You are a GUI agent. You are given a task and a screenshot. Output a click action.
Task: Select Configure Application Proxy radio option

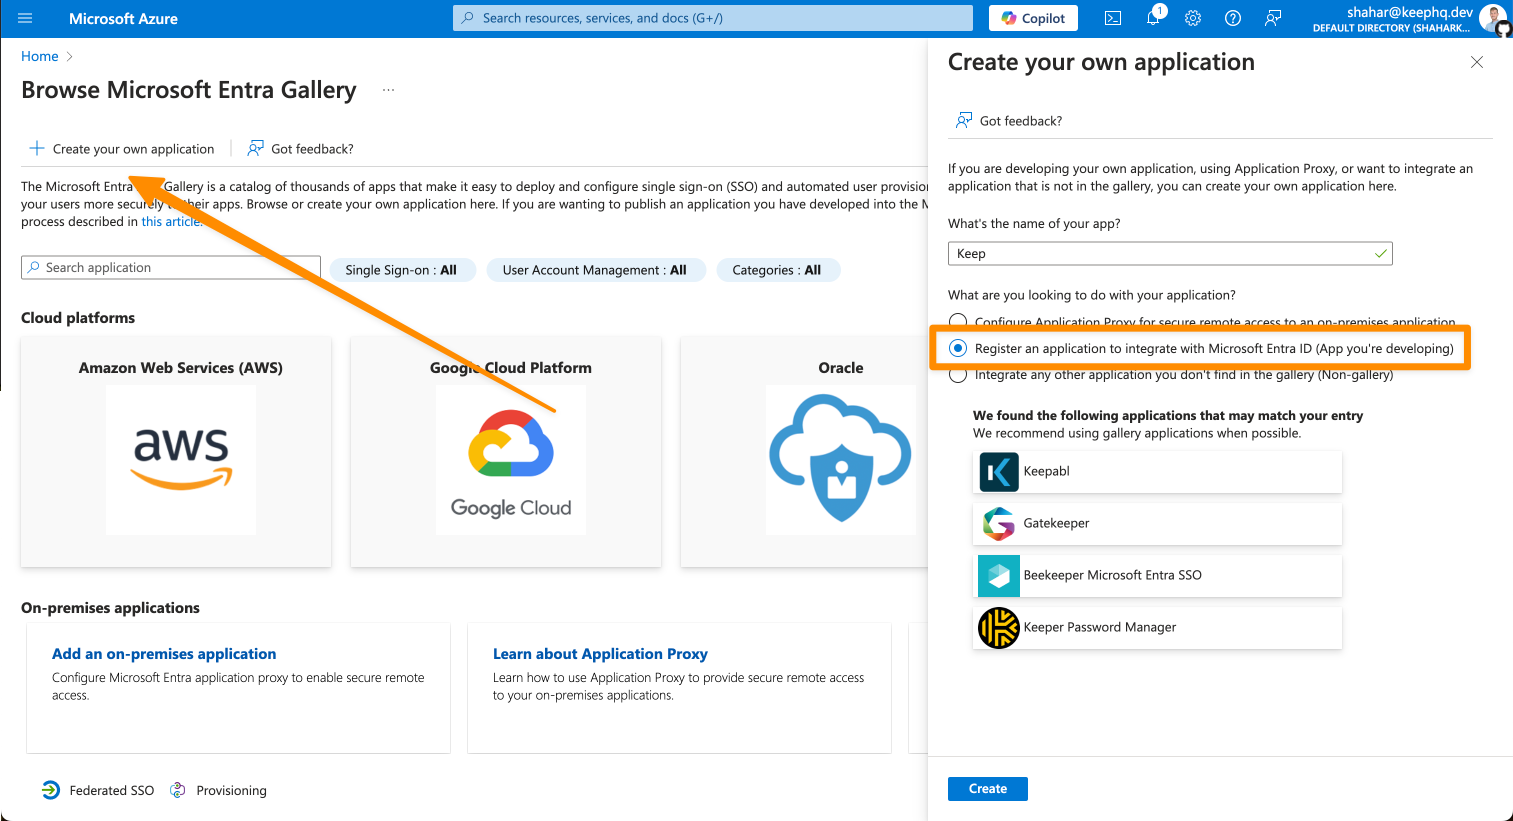[x=958, y=322]
